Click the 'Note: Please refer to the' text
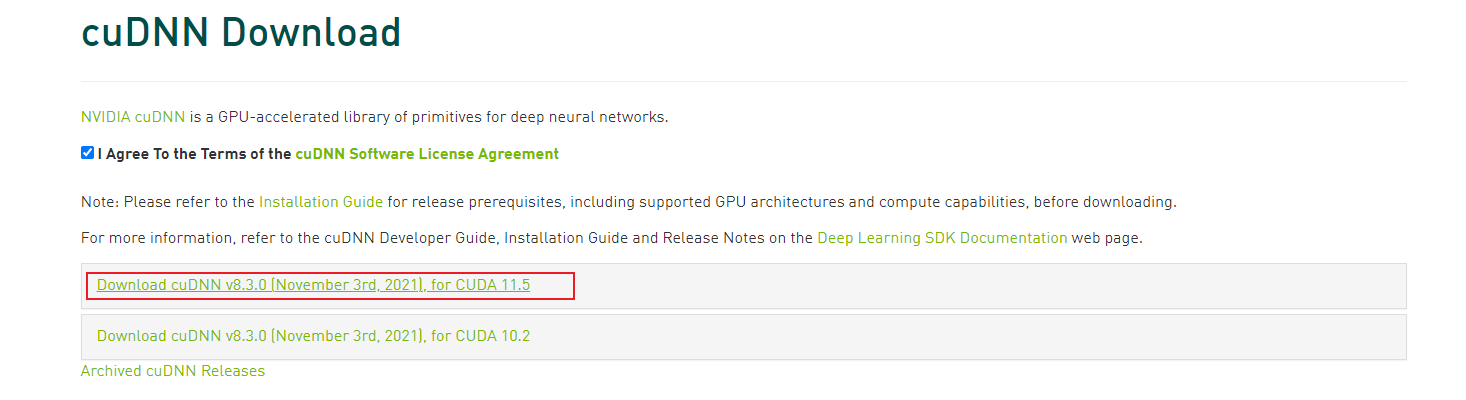1466x400 pixels. pos(168,202)
